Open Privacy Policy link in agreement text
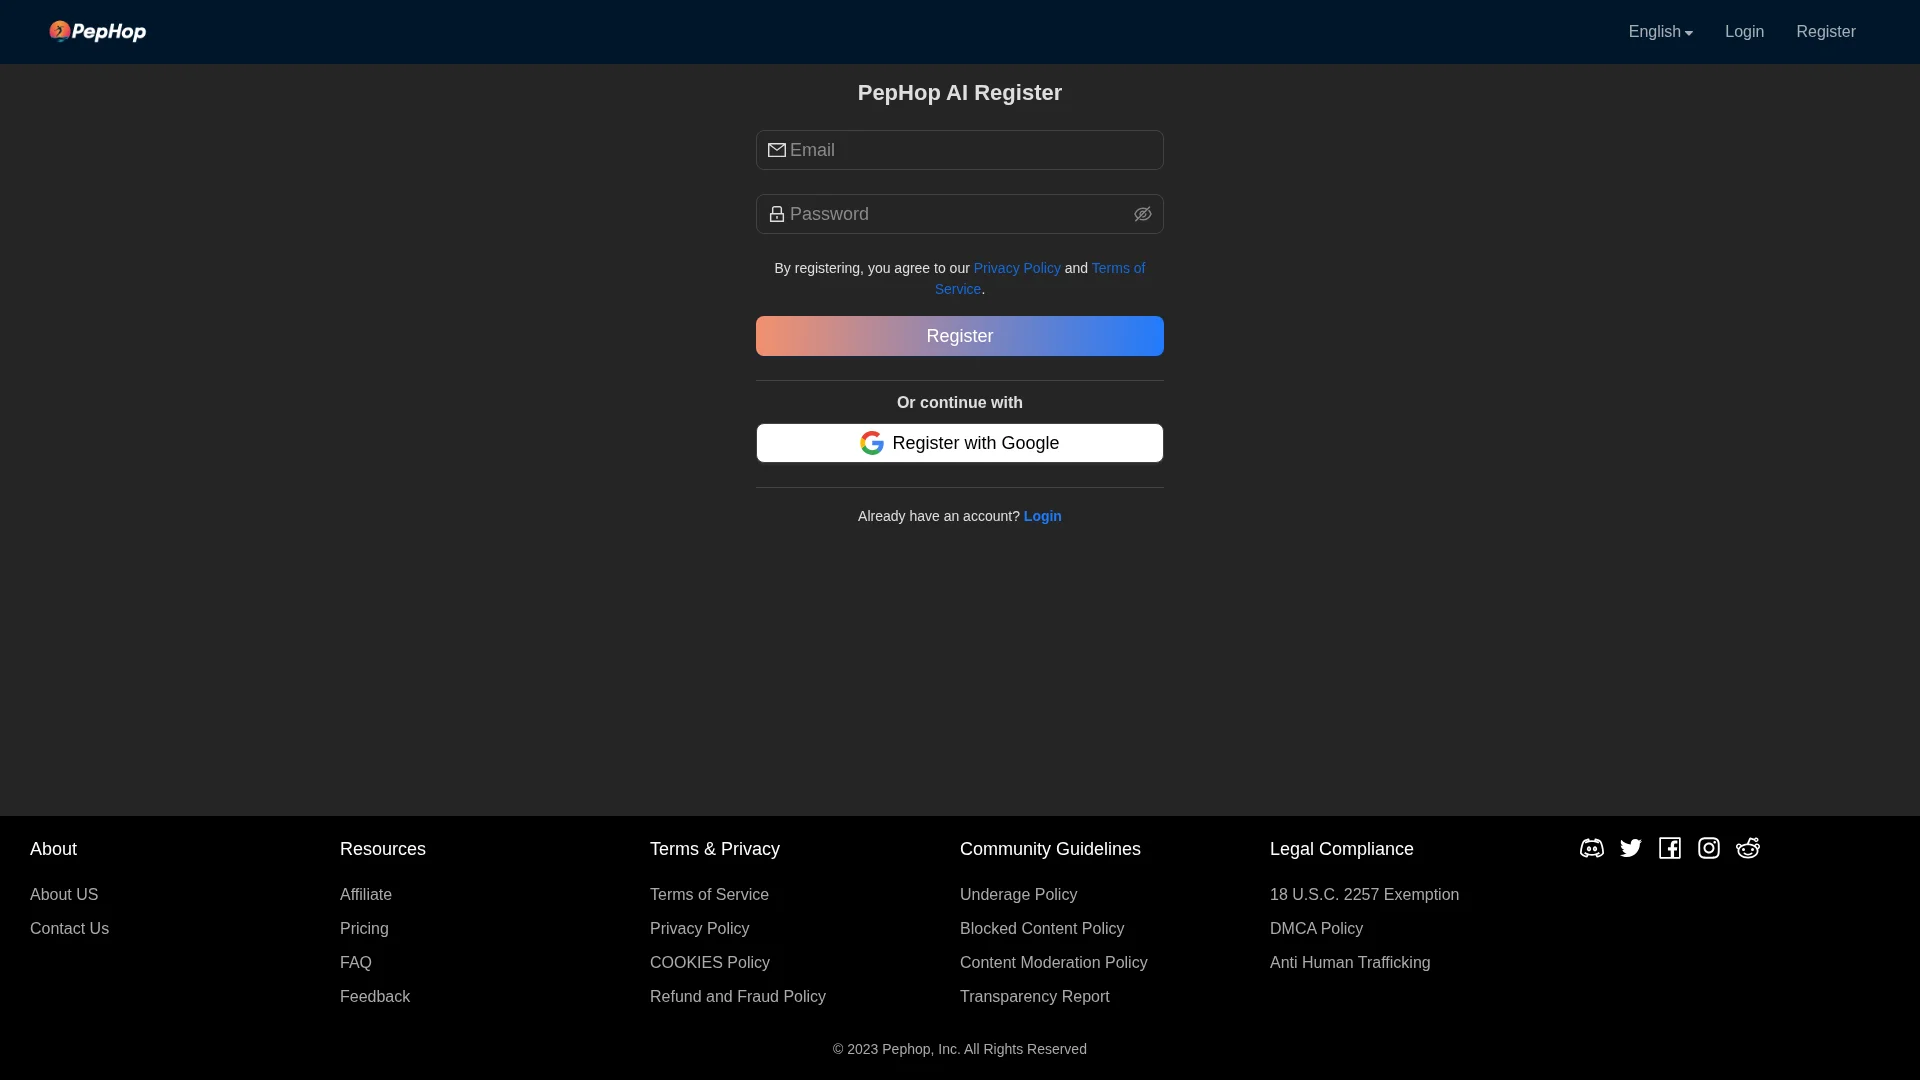Image resolution: width=1920 pixels, height=1080 pixels. coord(1017,268)
